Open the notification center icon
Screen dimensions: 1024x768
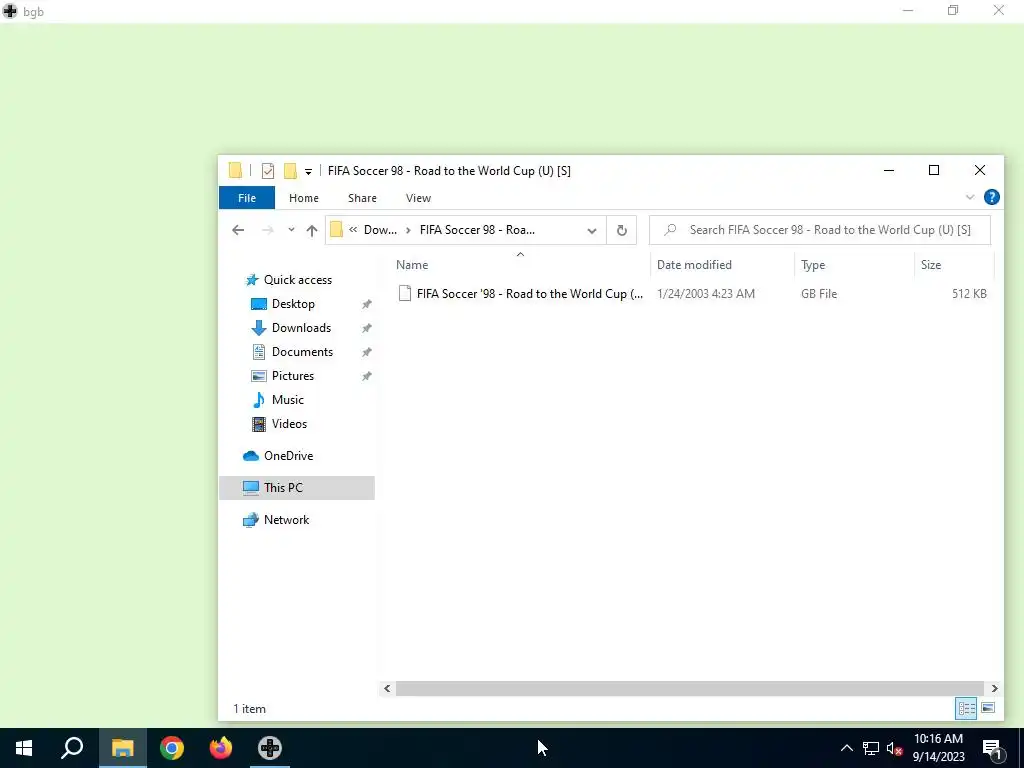991,748
